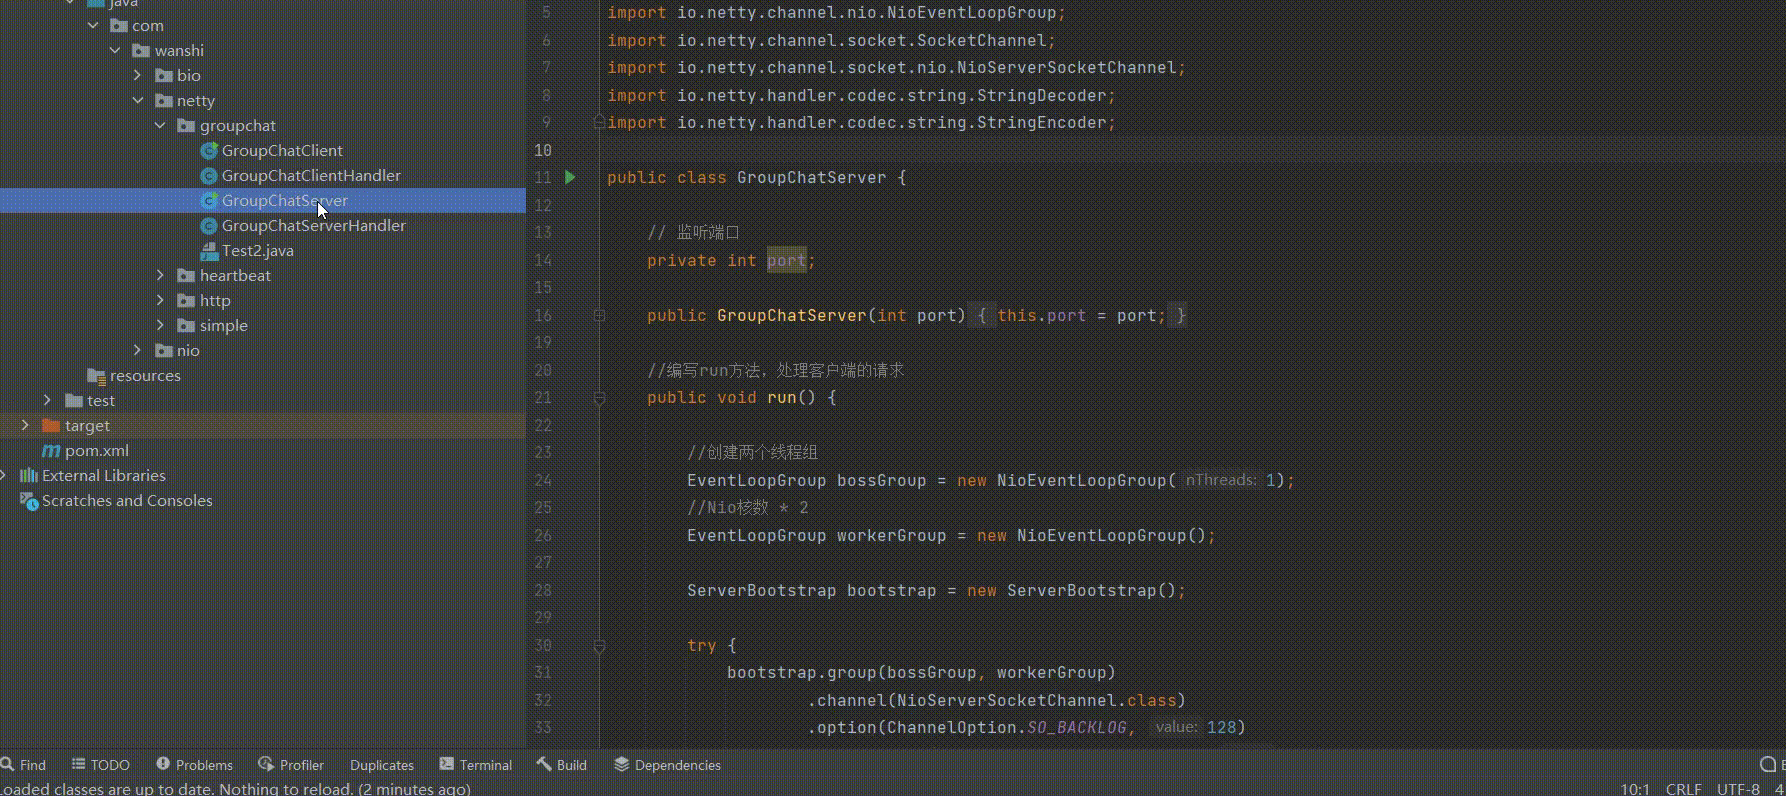Expand the nio package

(x=138, y=350)
